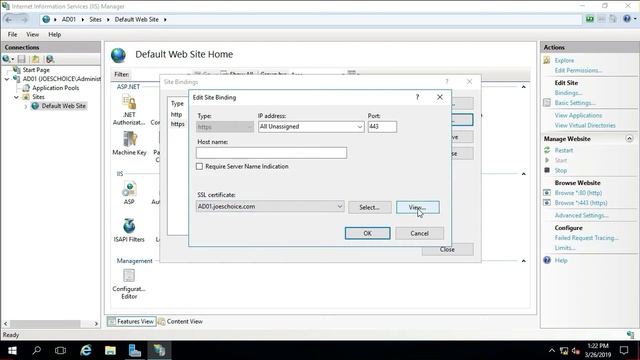
Task: Collapse the ASP.NET group
Action: [x=524, y=87]
